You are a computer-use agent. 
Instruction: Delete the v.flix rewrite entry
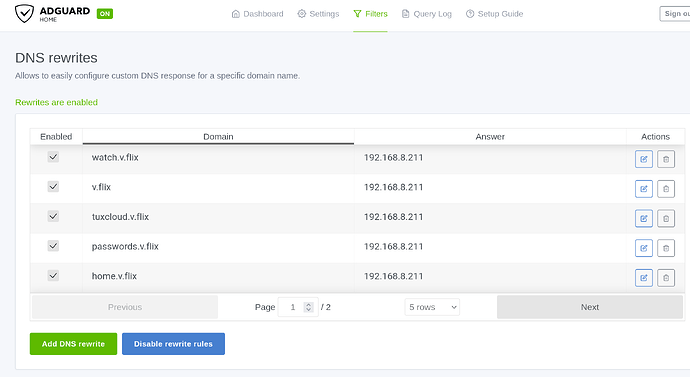pyautogui.click(x=666, y=189)
